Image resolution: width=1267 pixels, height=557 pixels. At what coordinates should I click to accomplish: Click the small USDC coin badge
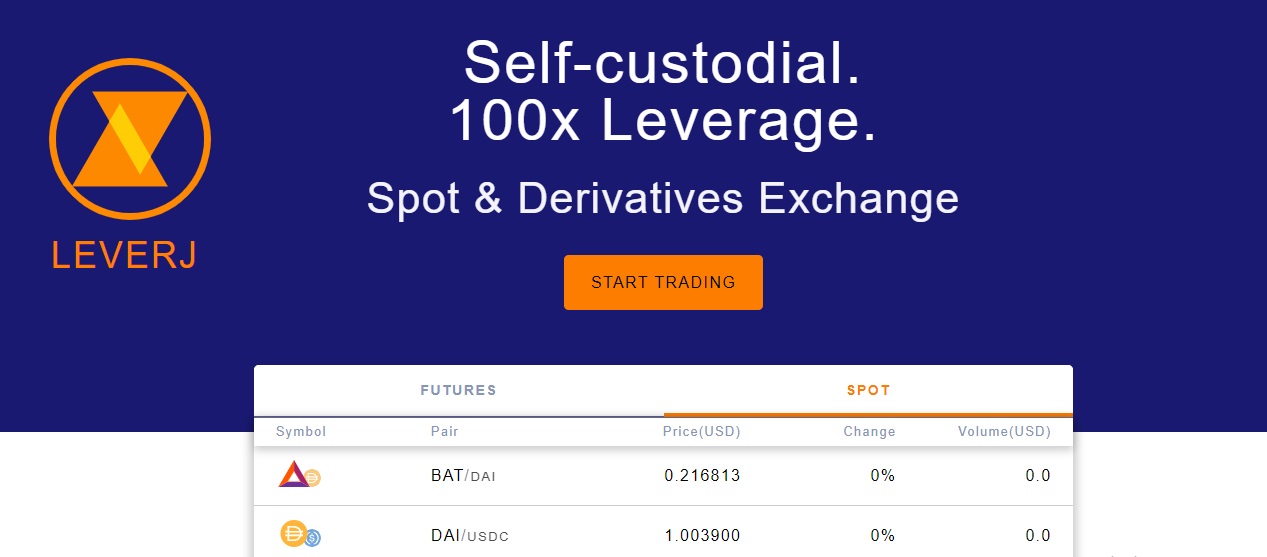coord(313,538)
